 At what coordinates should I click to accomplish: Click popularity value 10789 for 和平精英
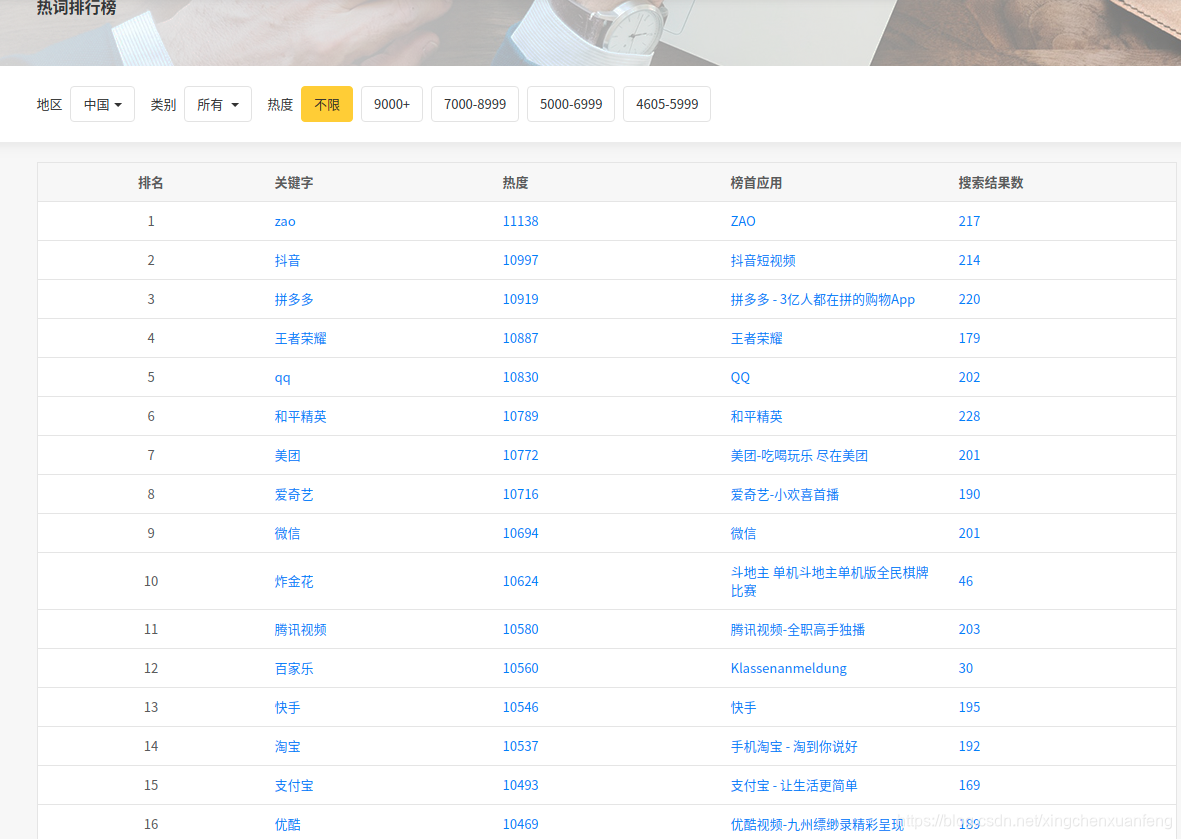[x=520, y=416]
